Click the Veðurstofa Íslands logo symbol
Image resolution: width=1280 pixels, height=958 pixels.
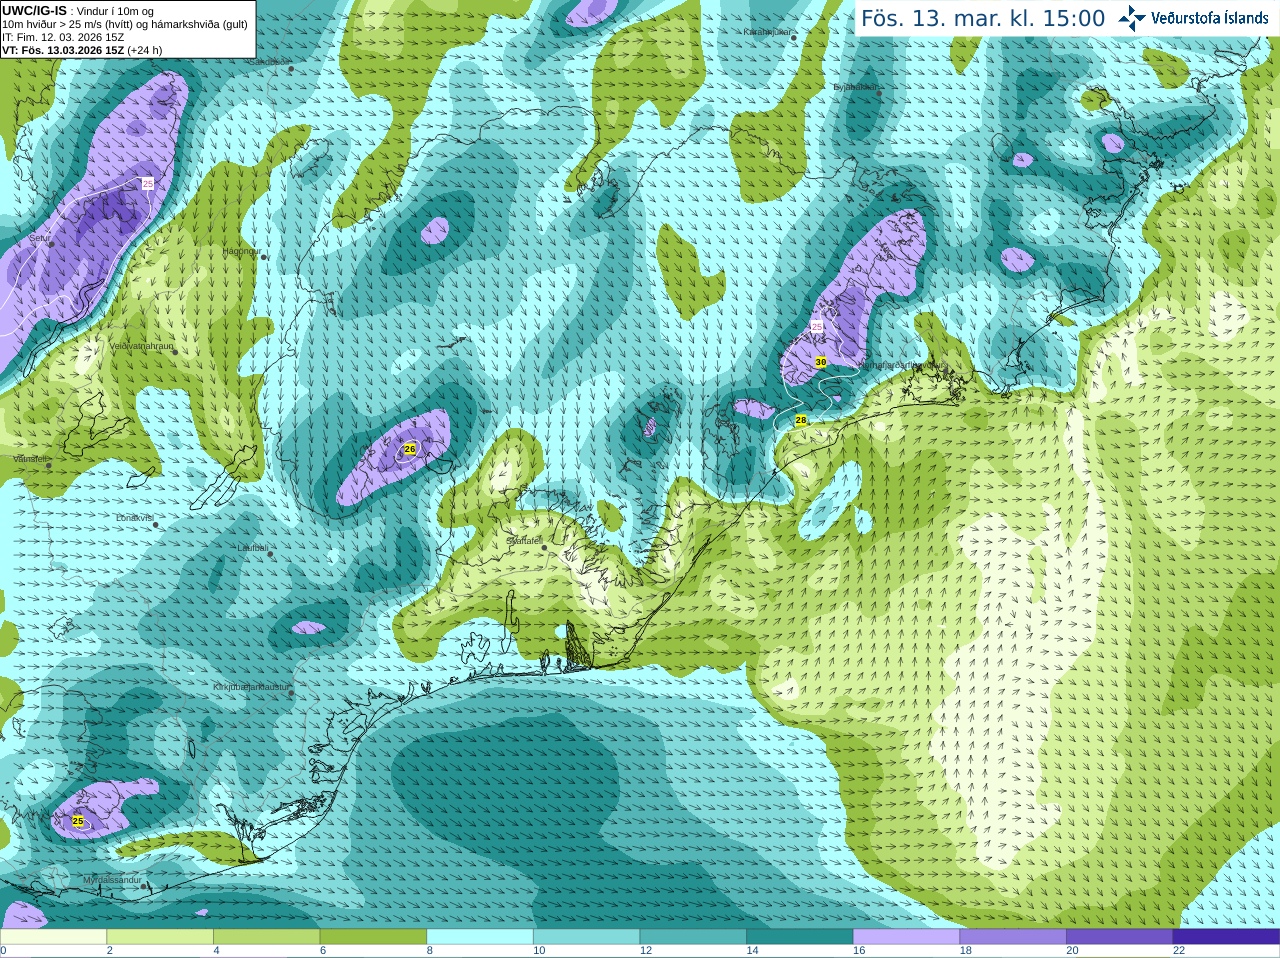[1132, 17]
